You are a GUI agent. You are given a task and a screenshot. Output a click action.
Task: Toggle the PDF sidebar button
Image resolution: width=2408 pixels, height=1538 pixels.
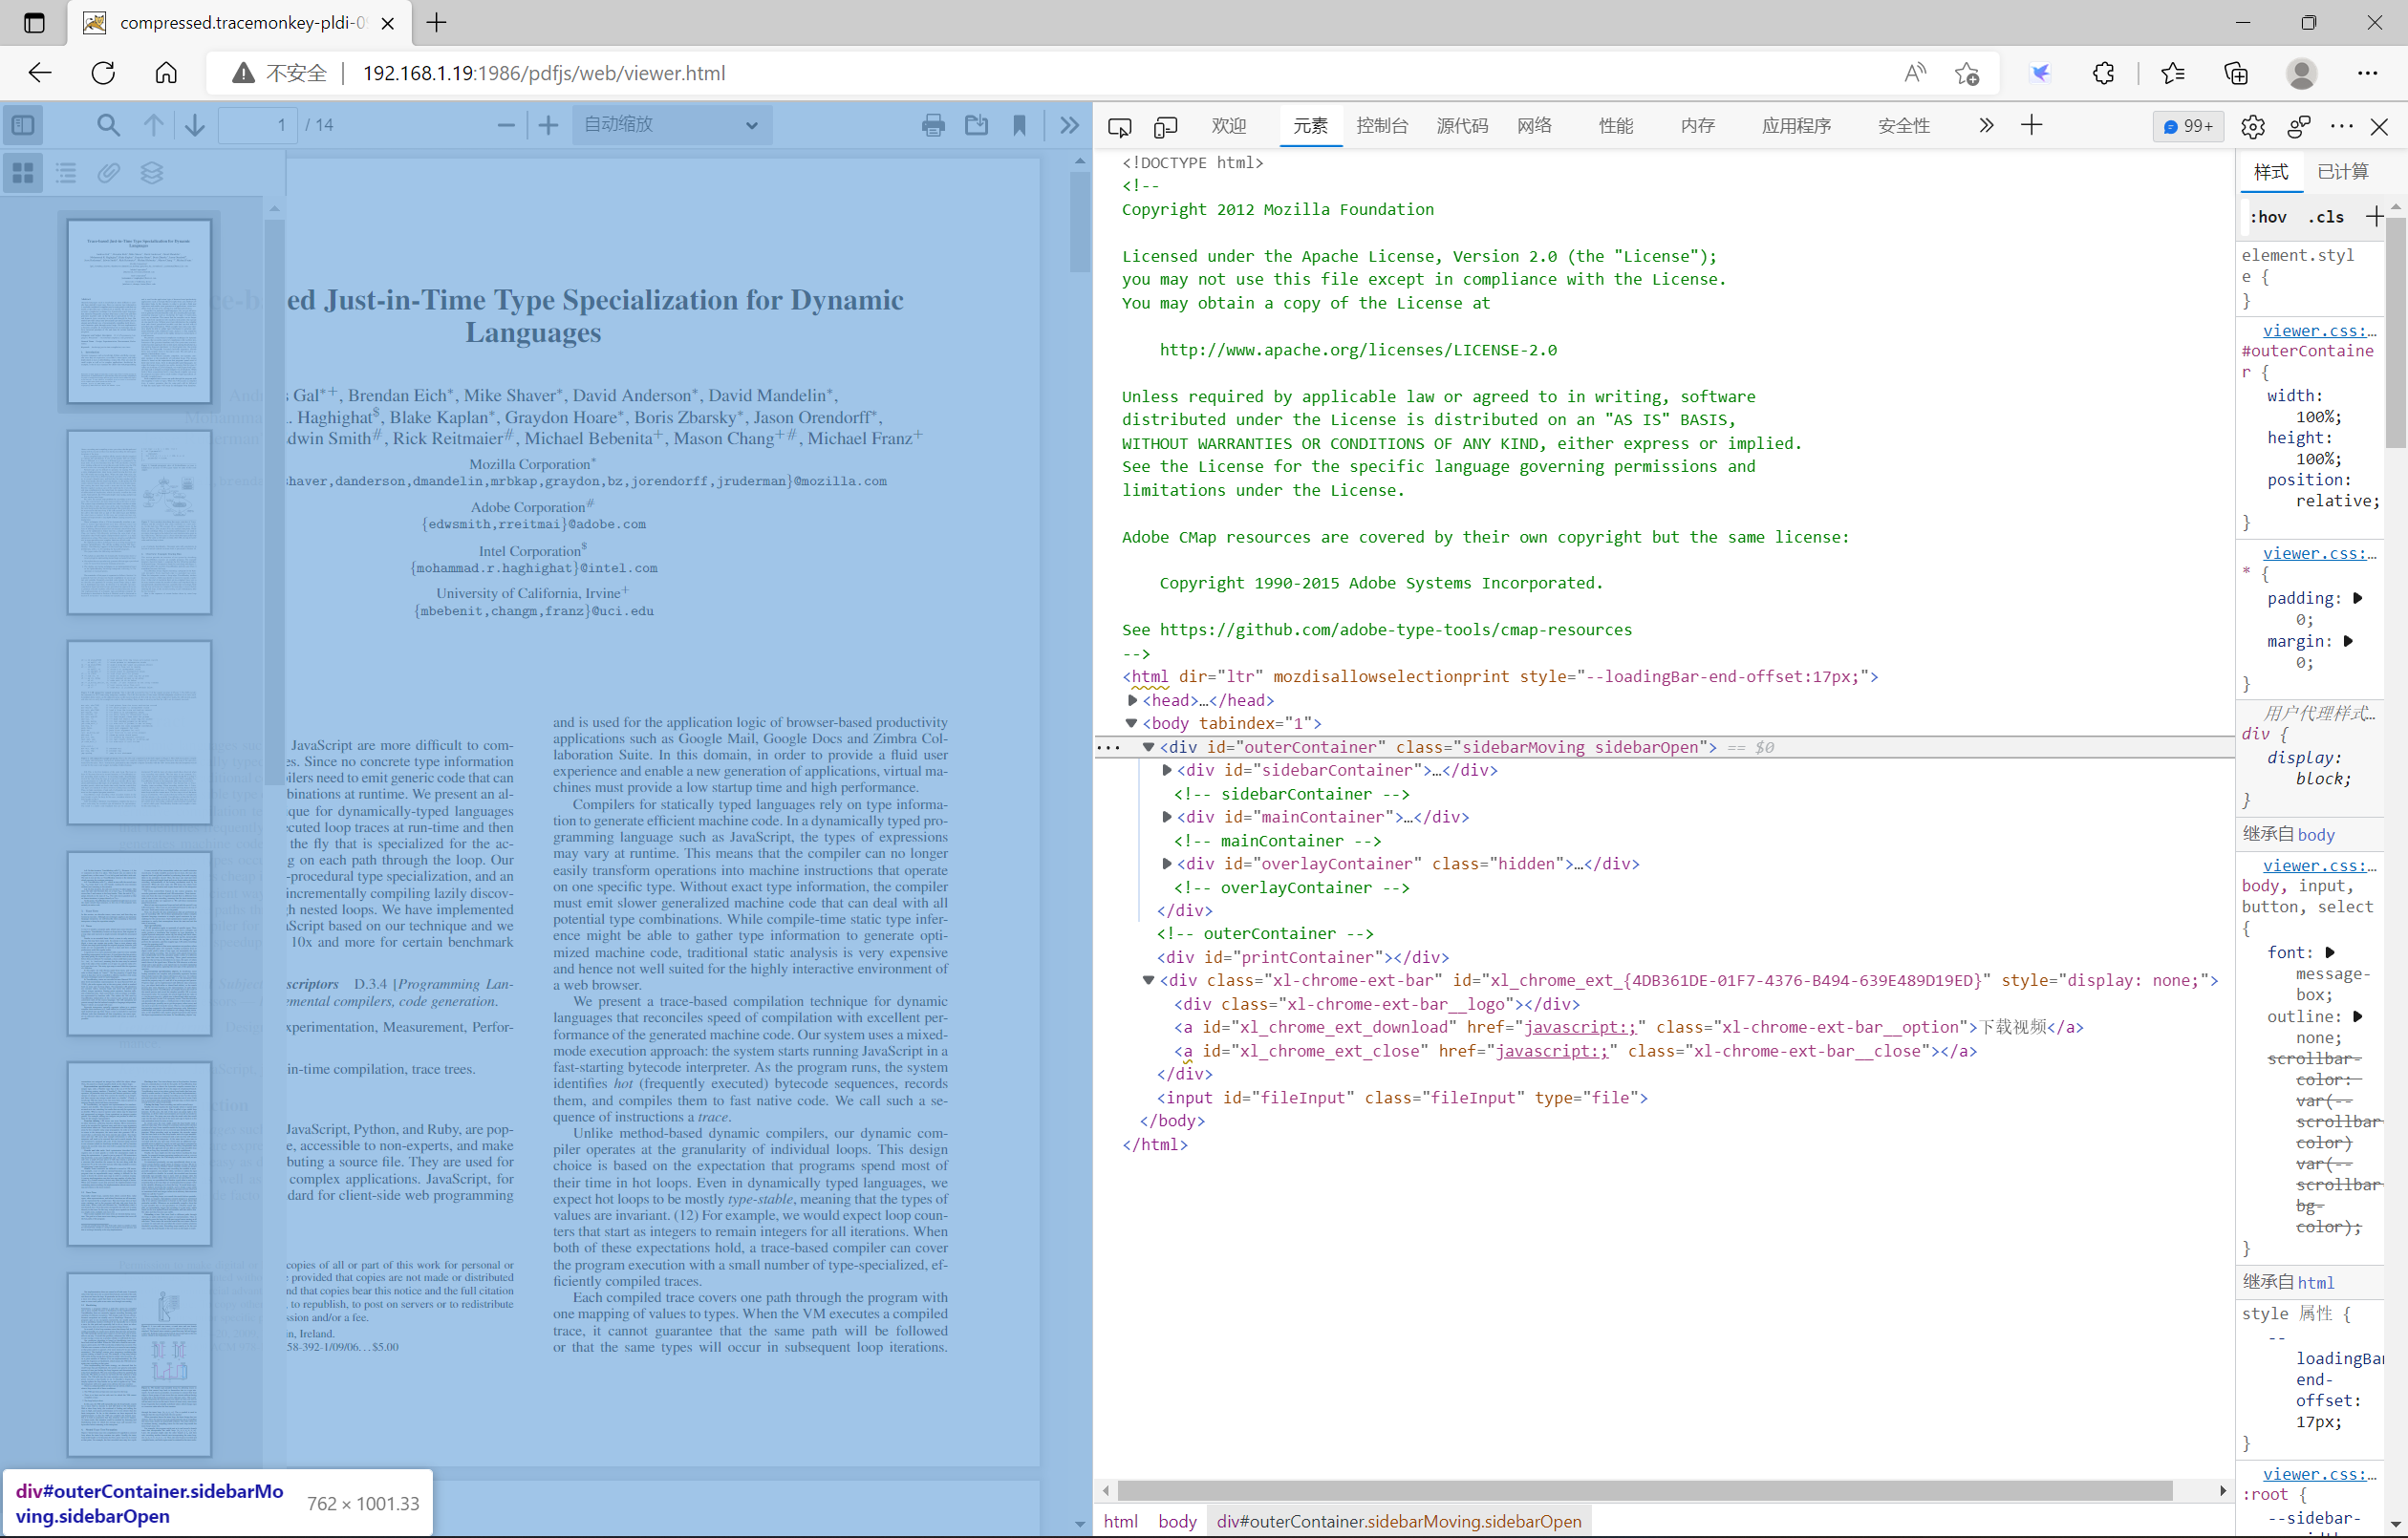coord(23,125)
